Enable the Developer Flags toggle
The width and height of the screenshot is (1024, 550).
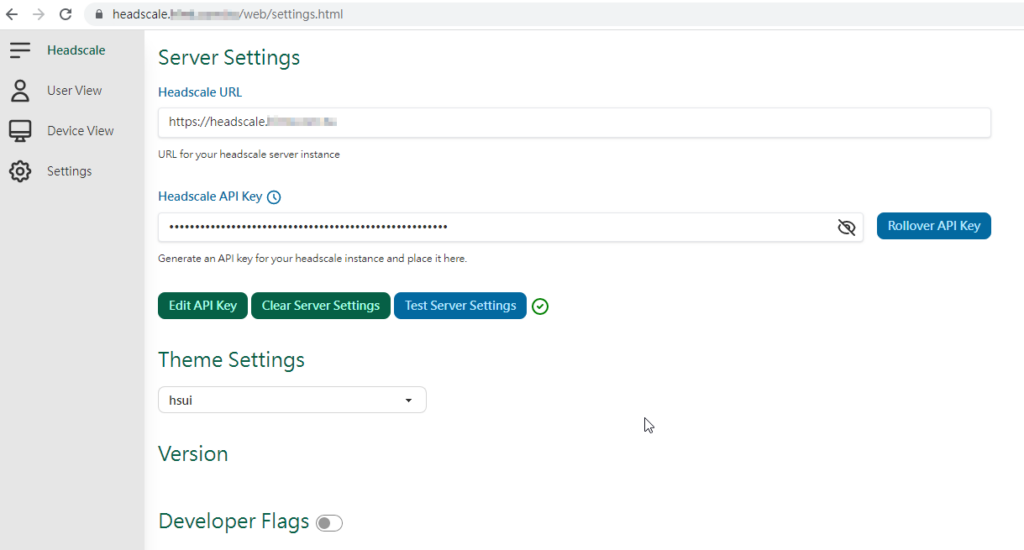[x=329, y=523]
